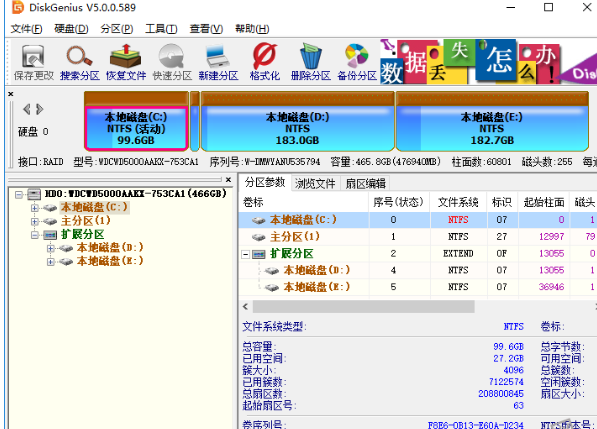Click the Save Changes (保存更改) toolbar icon

pyautogui.click(x=34, y=62)
